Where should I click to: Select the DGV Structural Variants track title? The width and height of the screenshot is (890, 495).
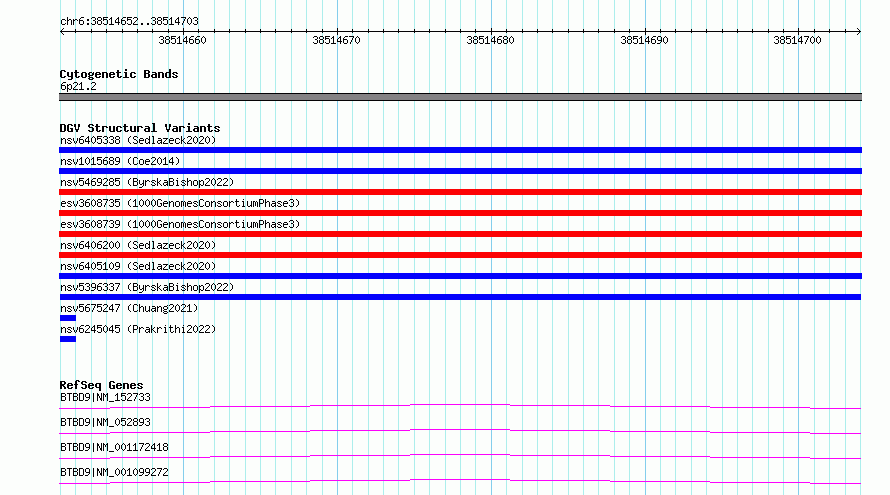click(140, 128)
